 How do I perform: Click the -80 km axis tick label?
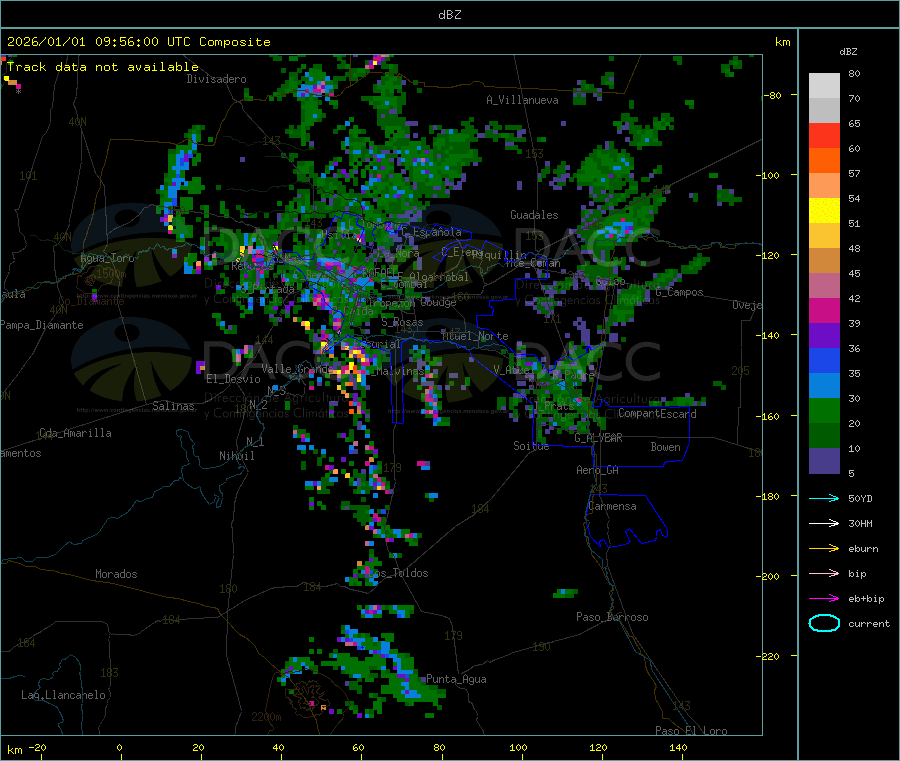click(x=773, y=95)
